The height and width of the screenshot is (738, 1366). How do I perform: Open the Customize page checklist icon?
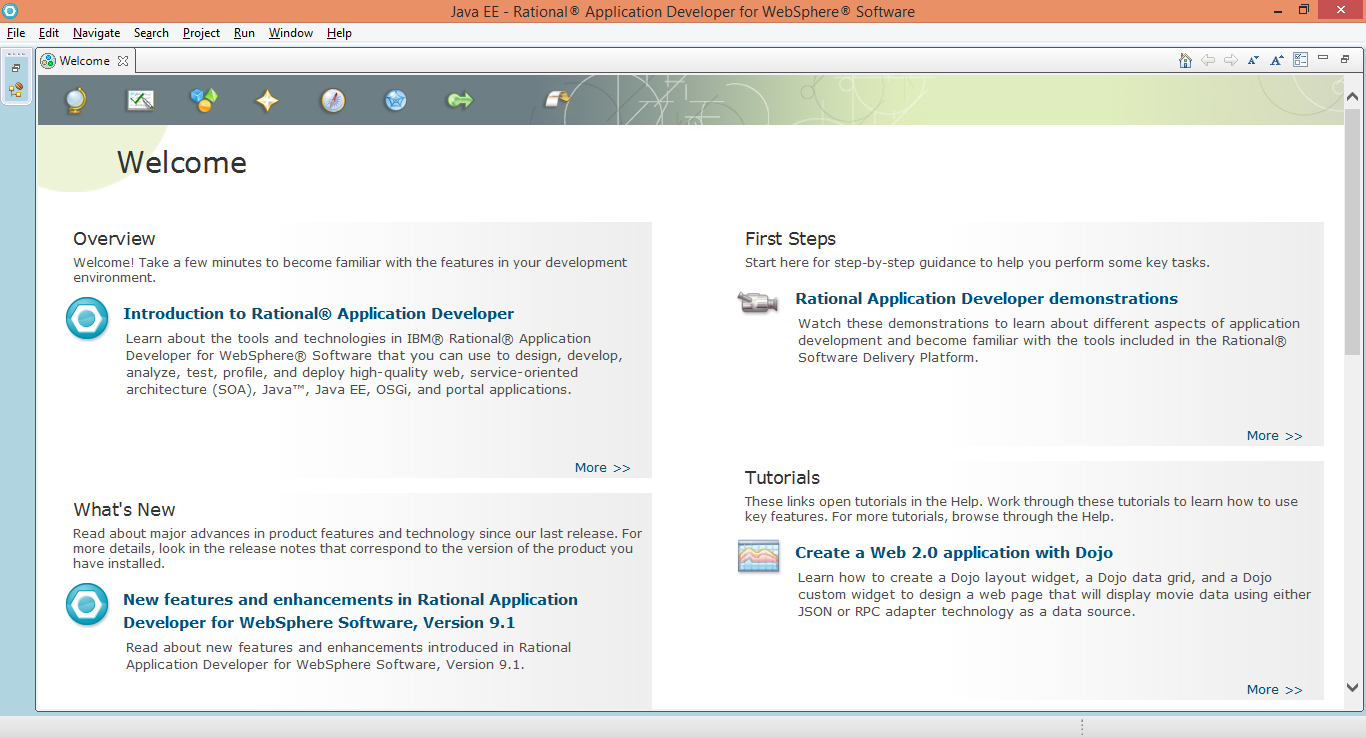tap(1300, 60)
